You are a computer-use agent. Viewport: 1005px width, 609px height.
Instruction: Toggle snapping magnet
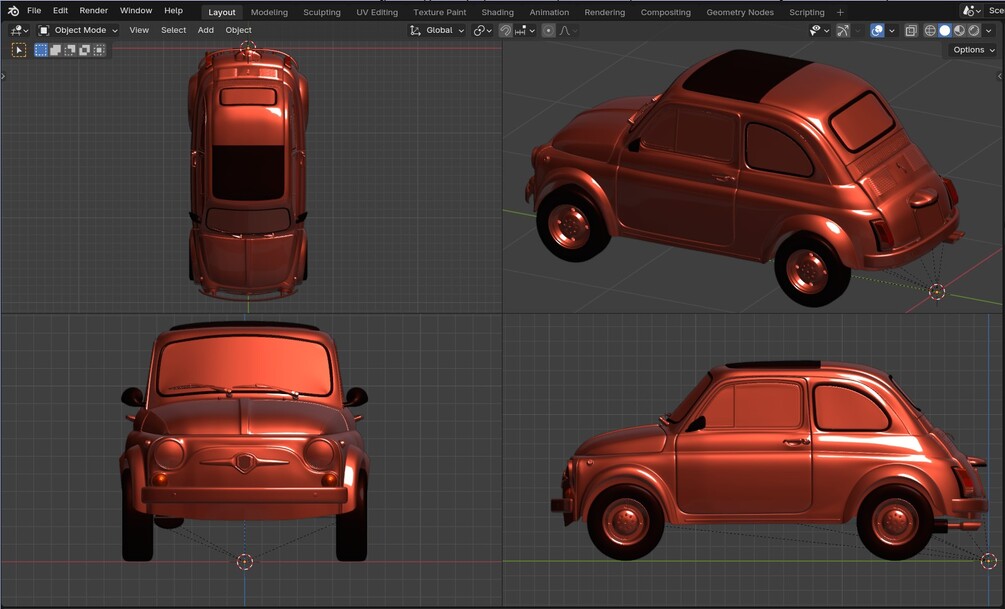point(505,31)
